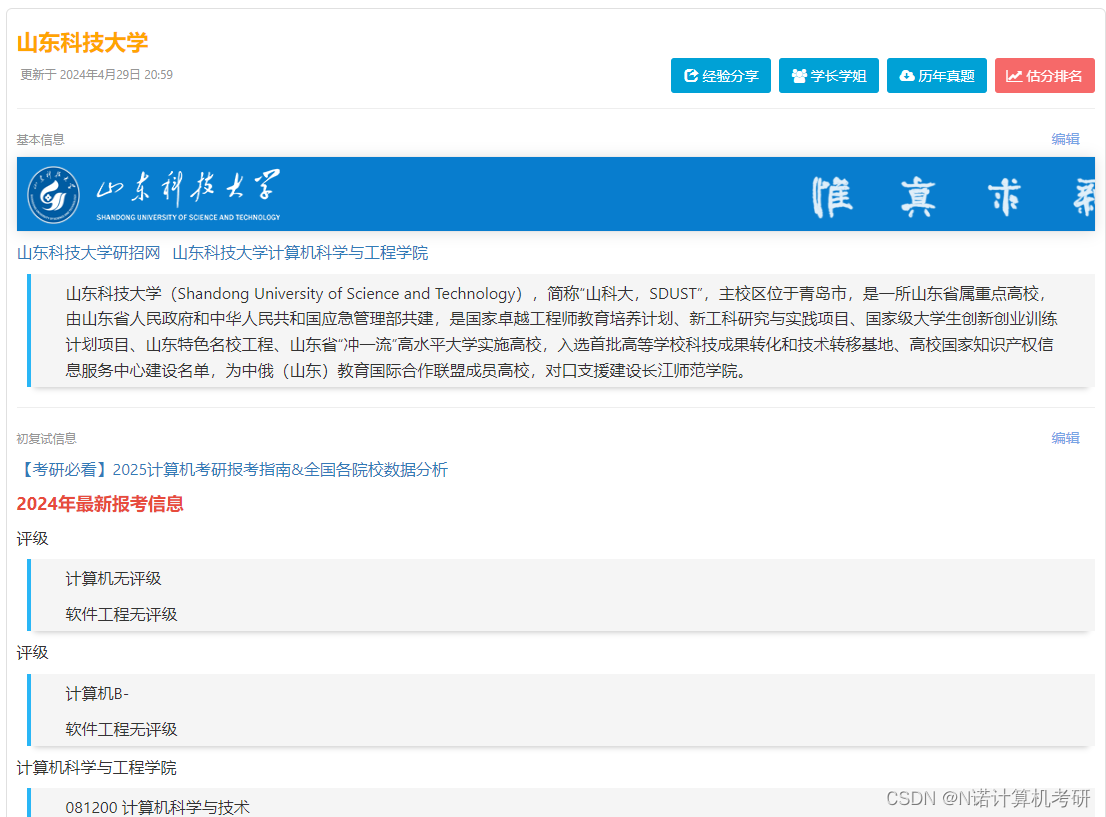Click 081200 计算机科学与技术 entry

point(157,807)
